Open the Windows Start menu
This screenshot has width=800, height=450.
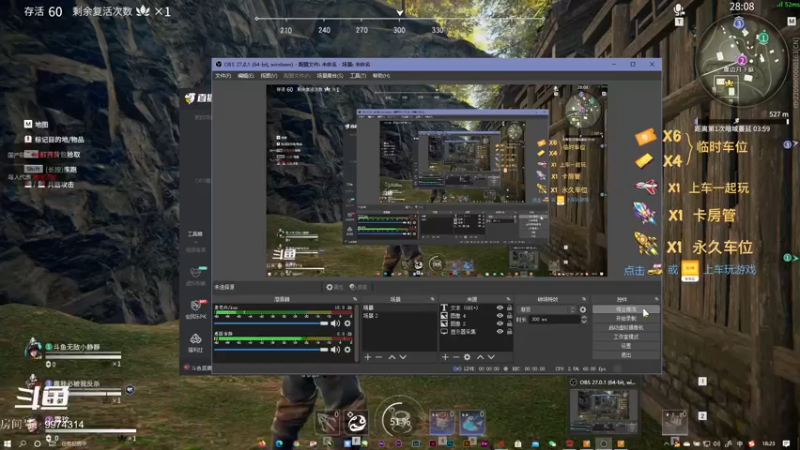7,444
